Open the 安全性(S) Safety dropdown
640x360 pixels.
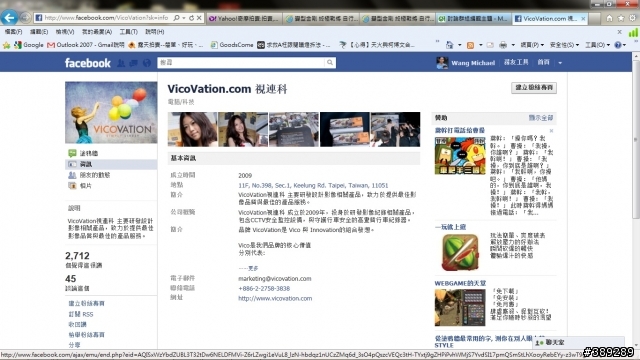click(565, 45)
